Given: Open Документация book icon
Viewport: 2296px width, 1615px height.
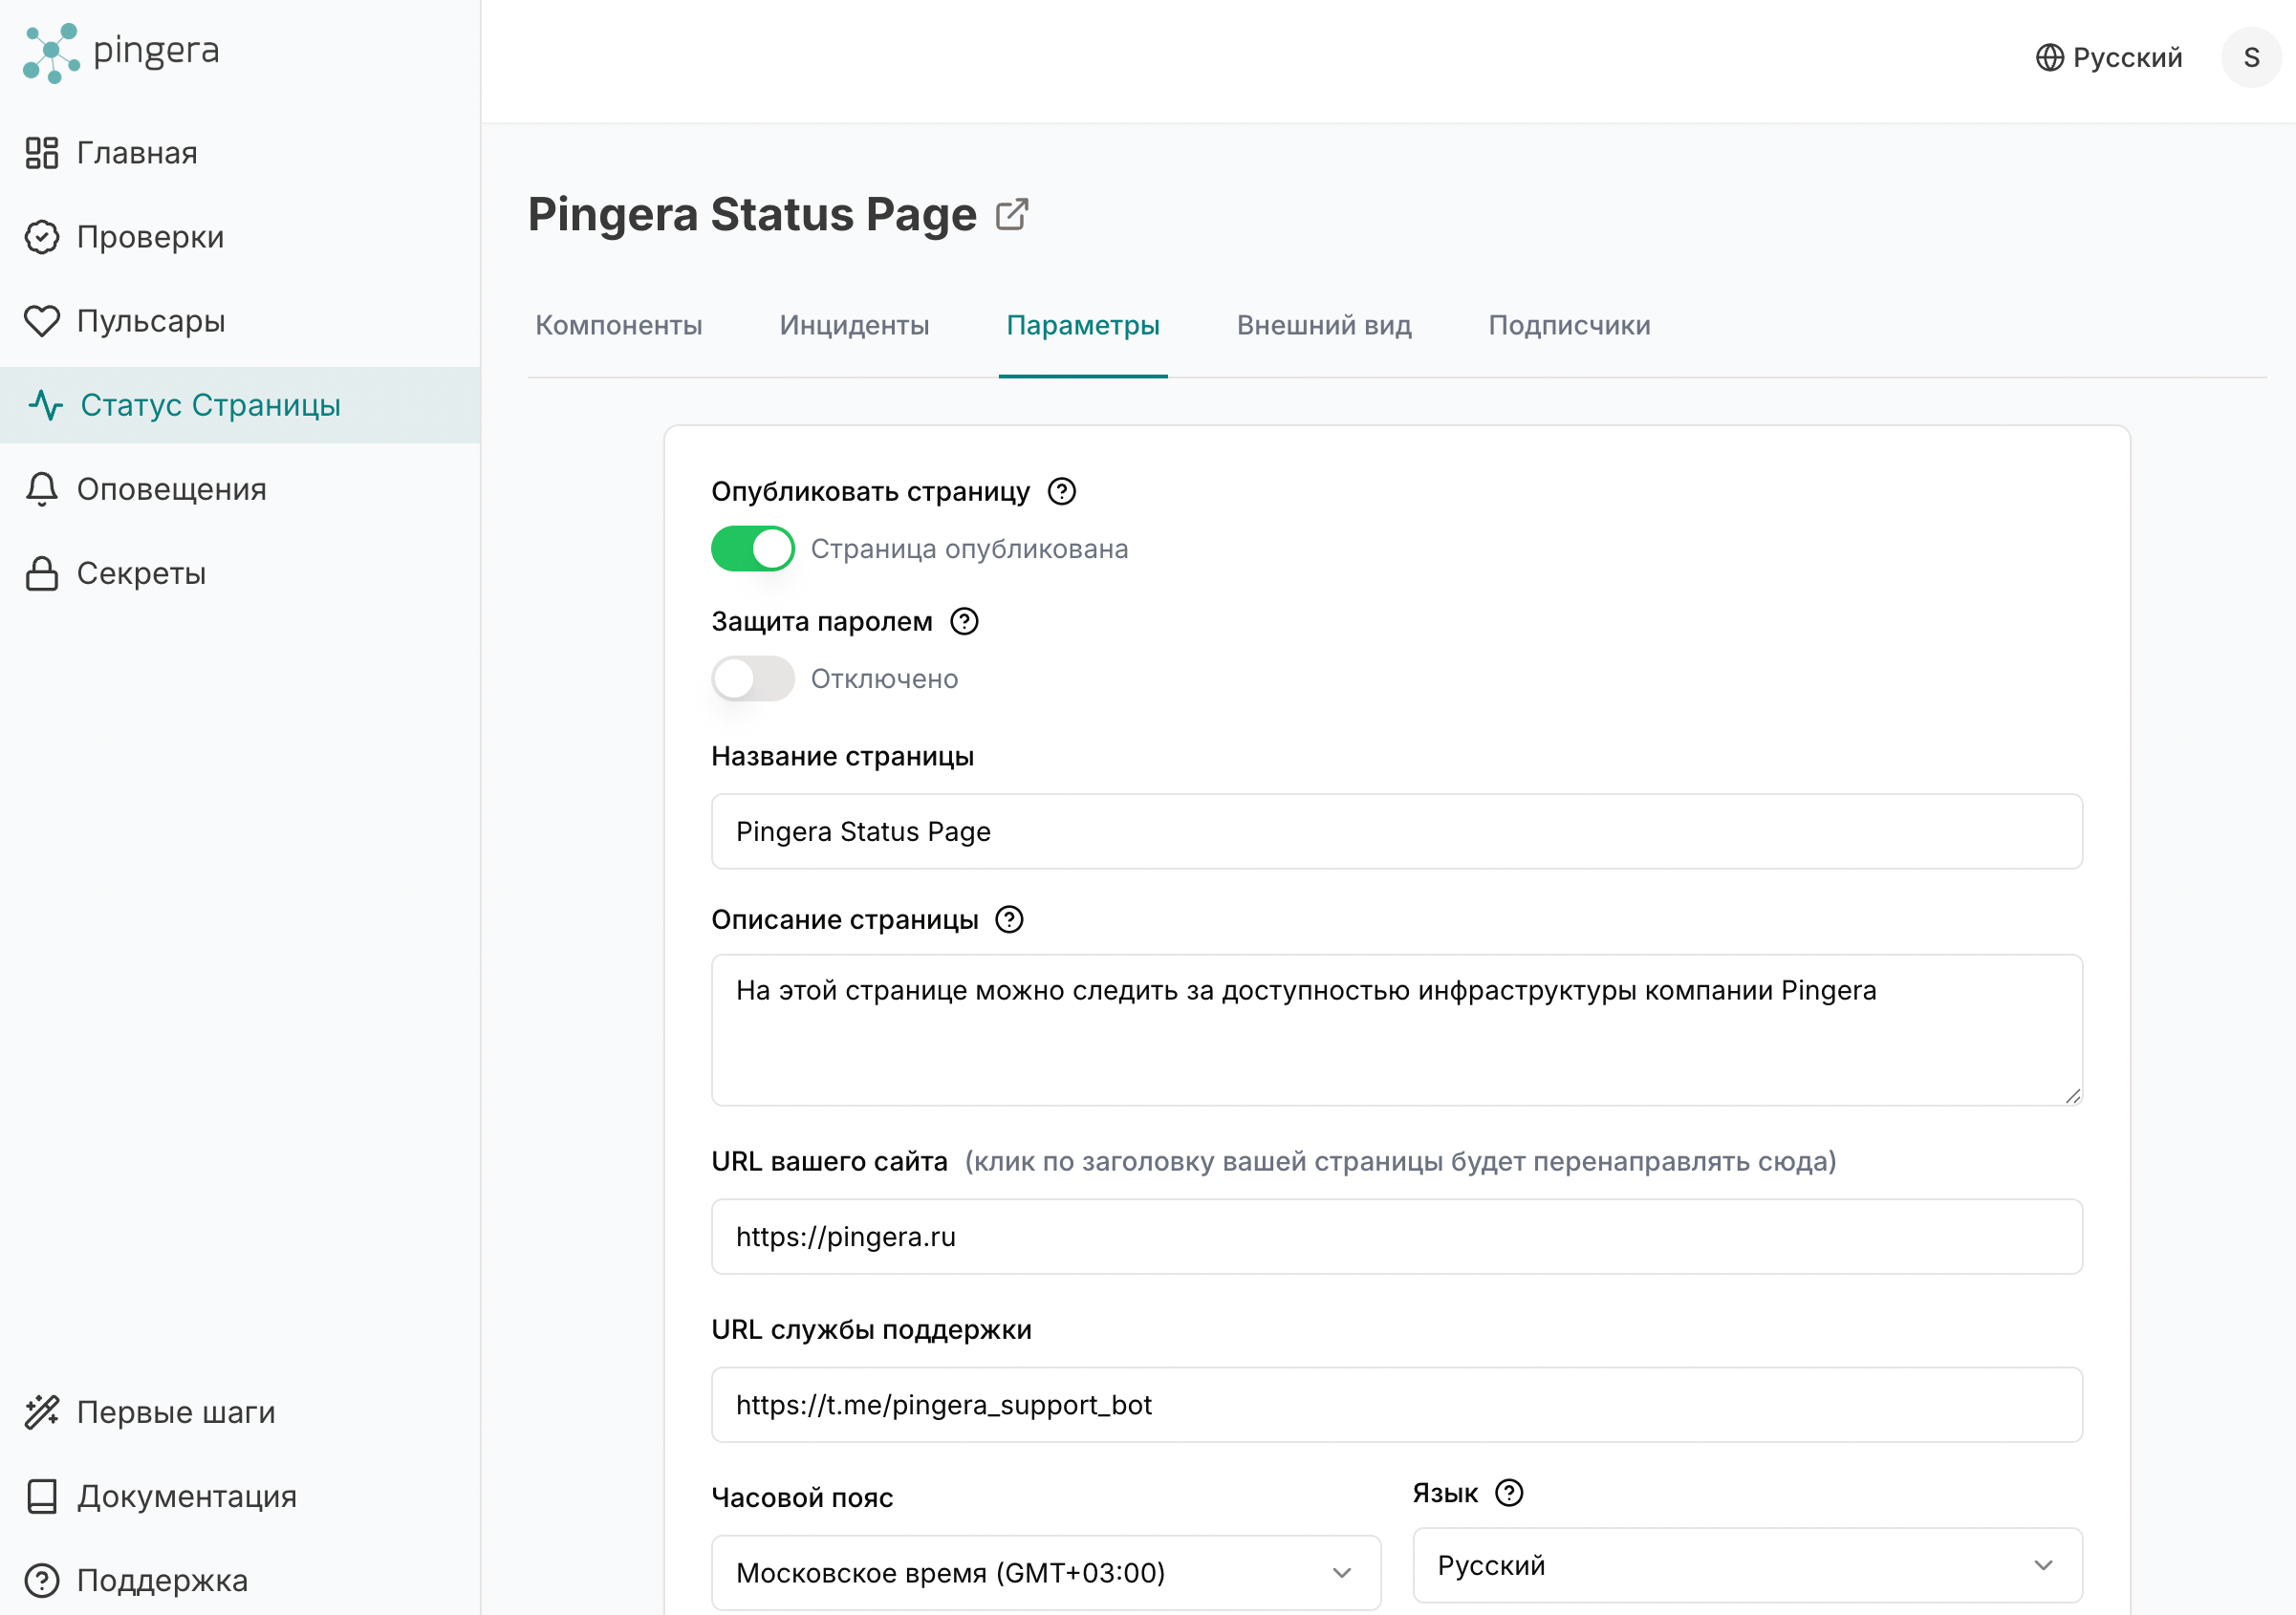Looking at the screenshot, I should pyautogui.click(x=42, y=1496).
